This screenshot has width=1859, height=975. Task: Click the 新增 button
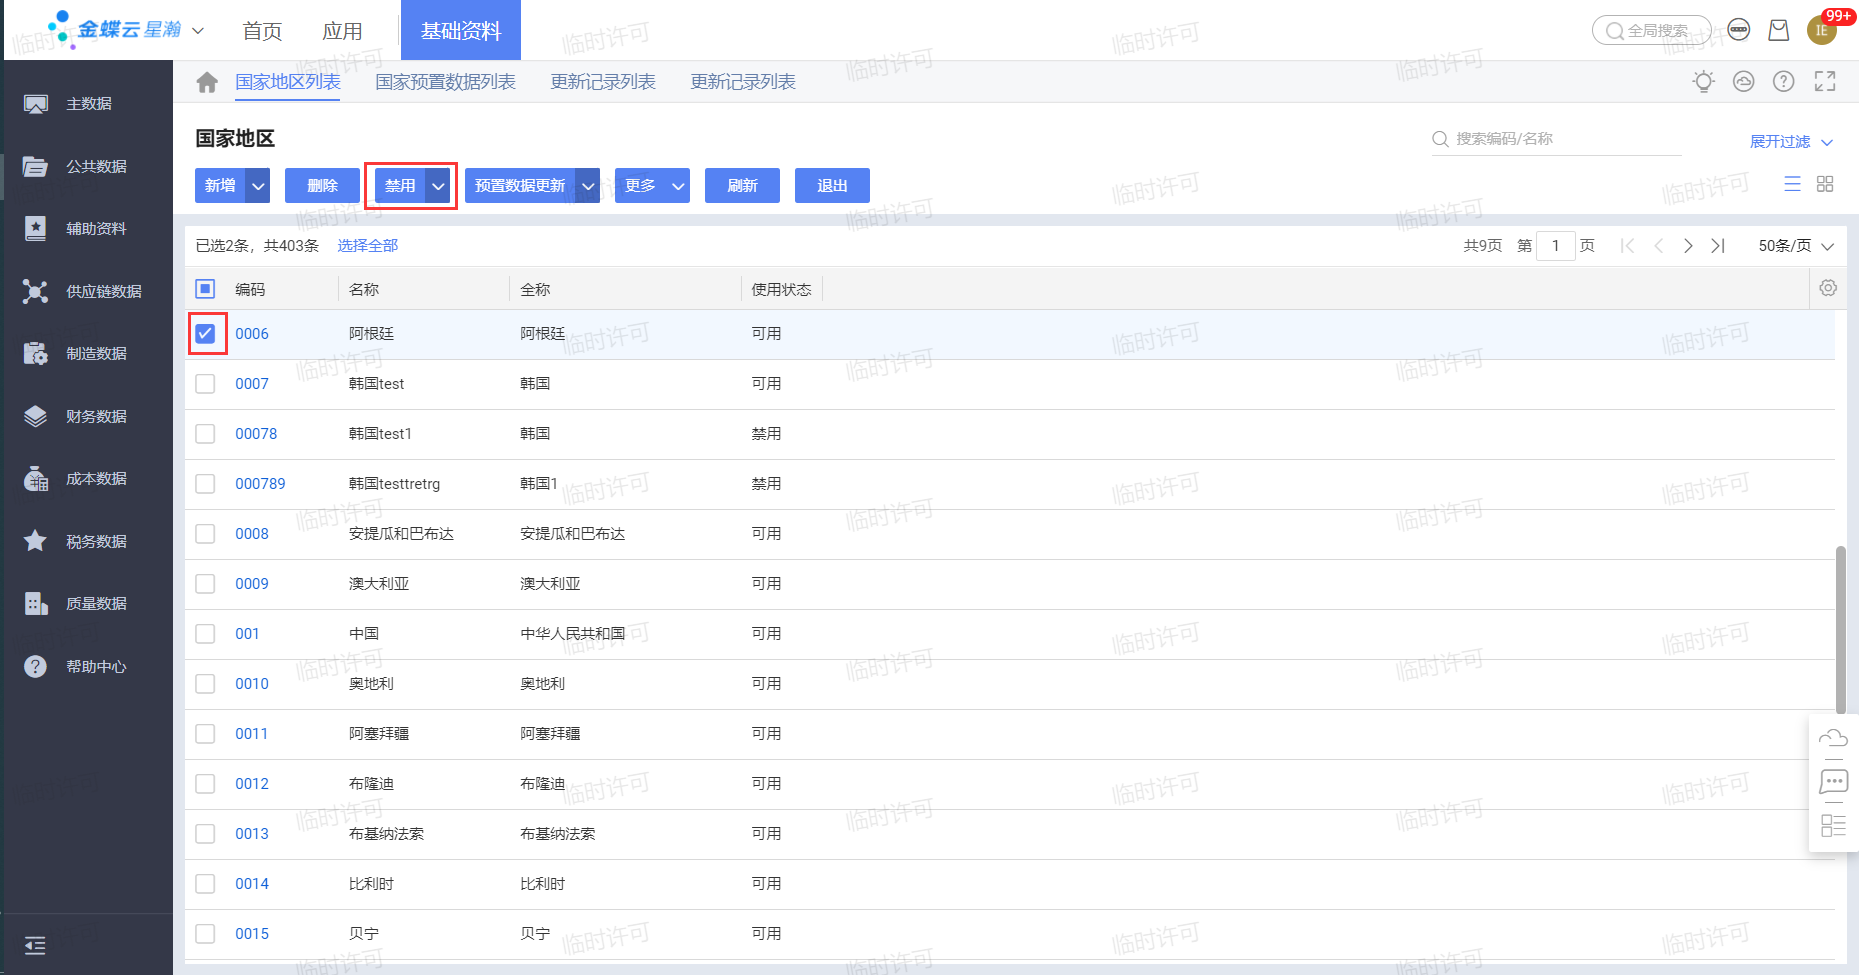point(221,186)
